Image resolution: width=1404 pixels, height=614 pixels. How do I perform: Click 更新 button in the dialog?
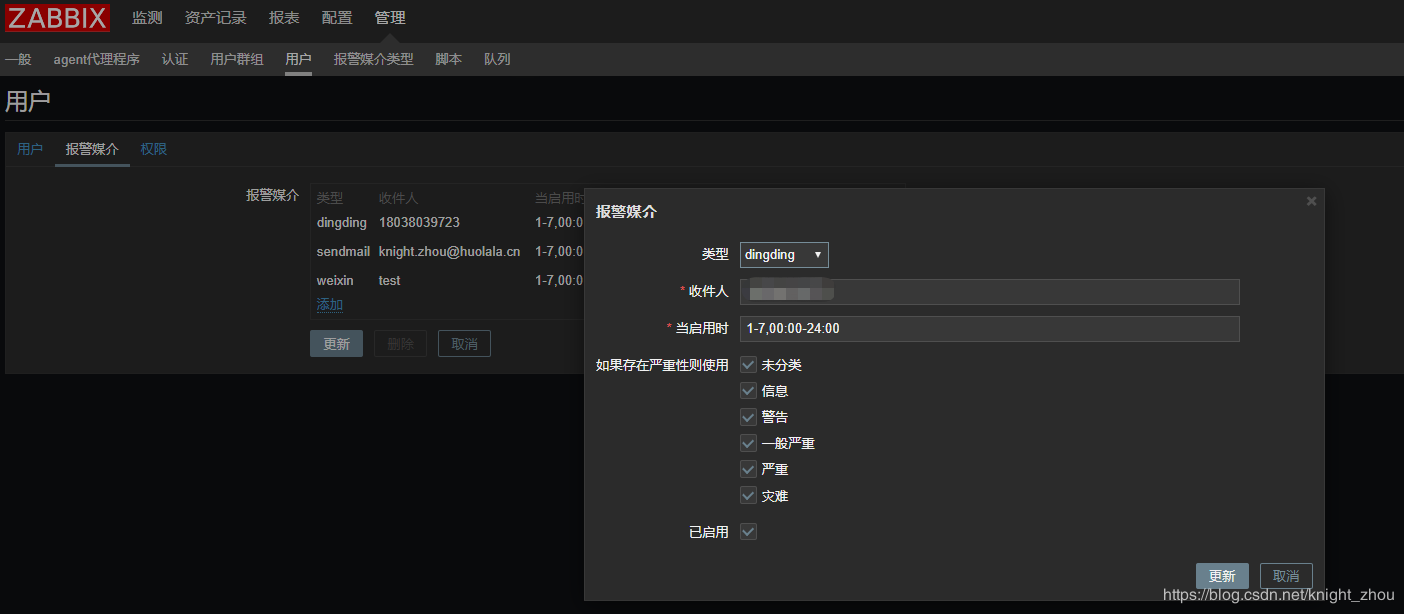pyautogui.click(x=1222, y=576)
